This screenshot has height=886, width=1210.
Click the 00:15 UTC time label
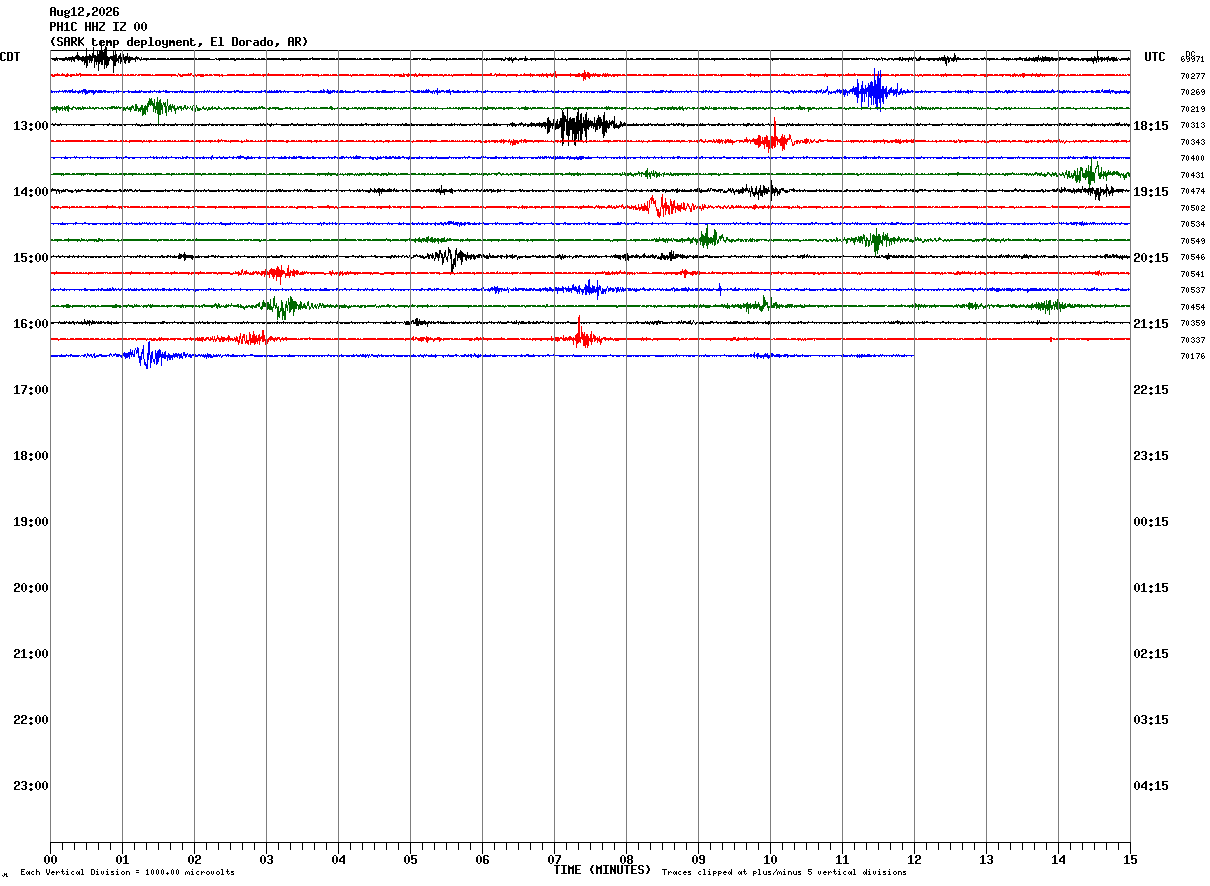tap(1151, 522)
